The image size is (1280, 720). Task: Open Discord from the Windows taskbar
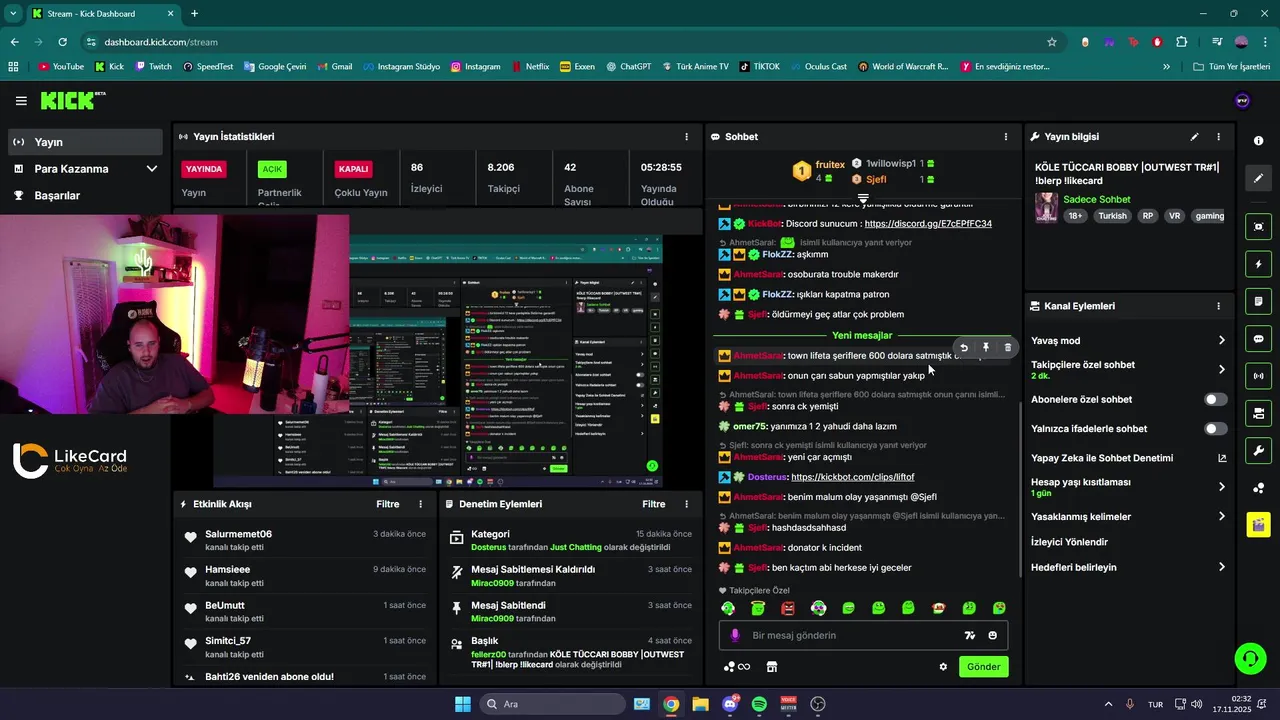click(730, 704)
